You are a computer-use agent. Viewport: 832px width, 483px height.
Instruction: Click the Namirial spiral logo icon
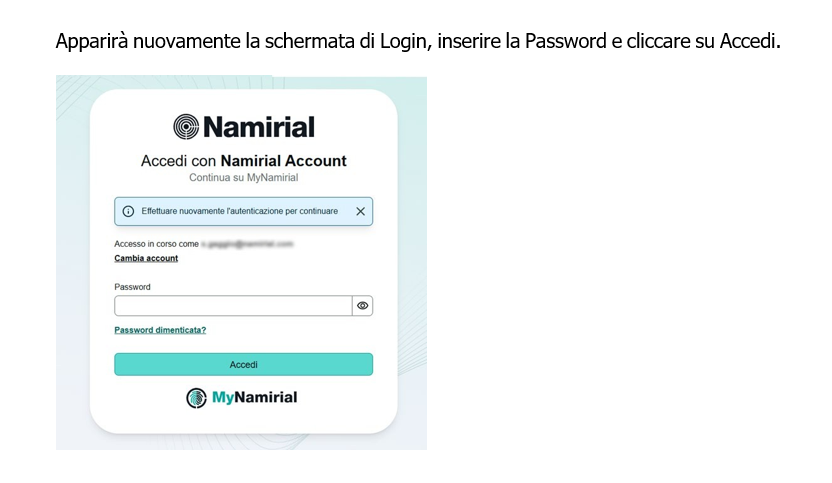point(186,127)
